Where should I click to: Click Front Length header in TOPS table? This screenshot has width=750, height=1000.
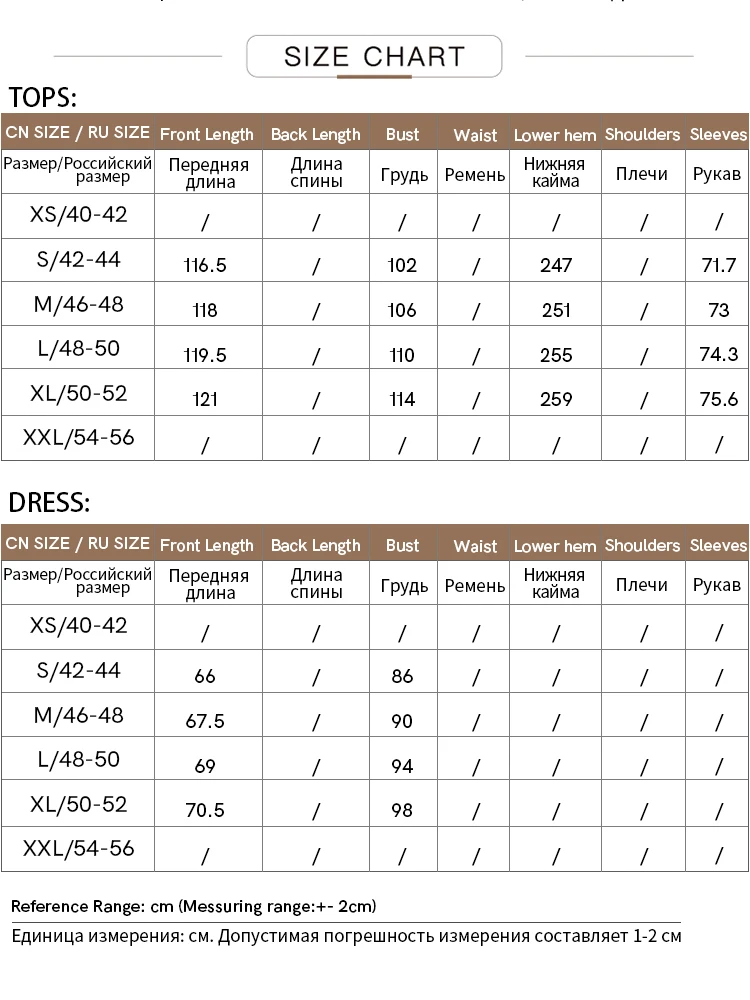207,135
